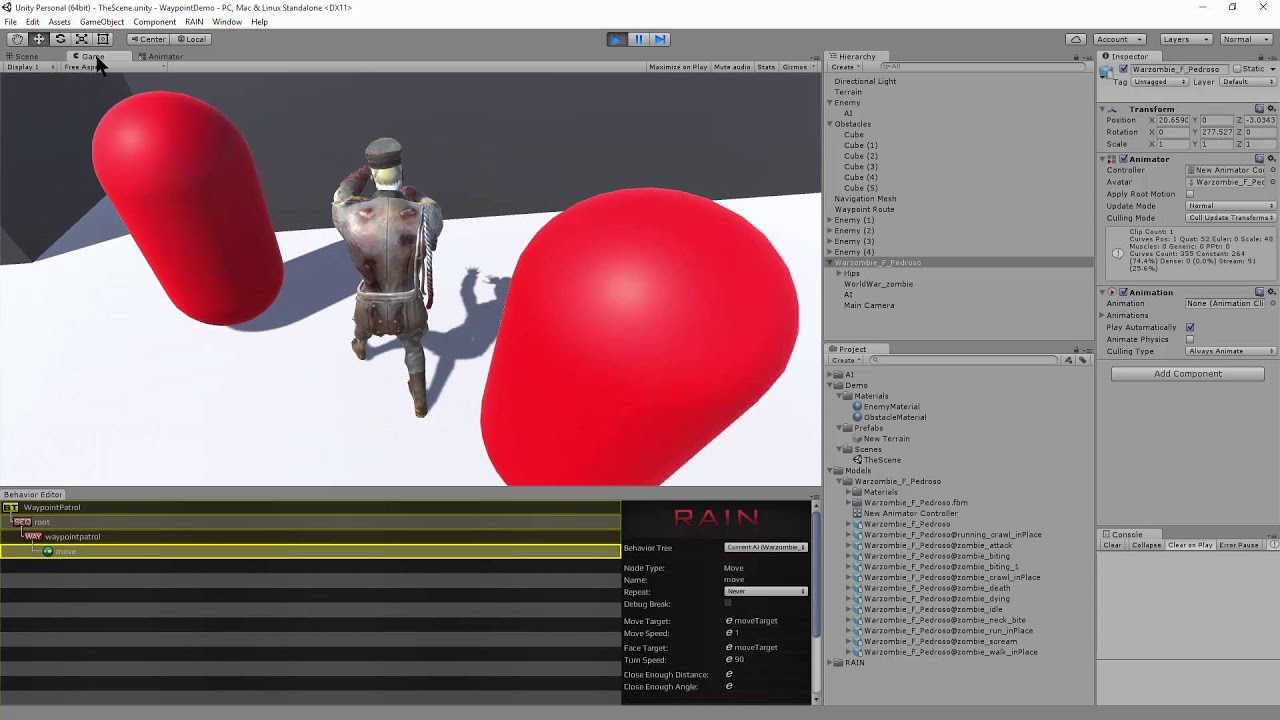Toggle the Center pivot button
Image resolution: width=1280 pixels, height=720 pixels.
coord(148,39)
